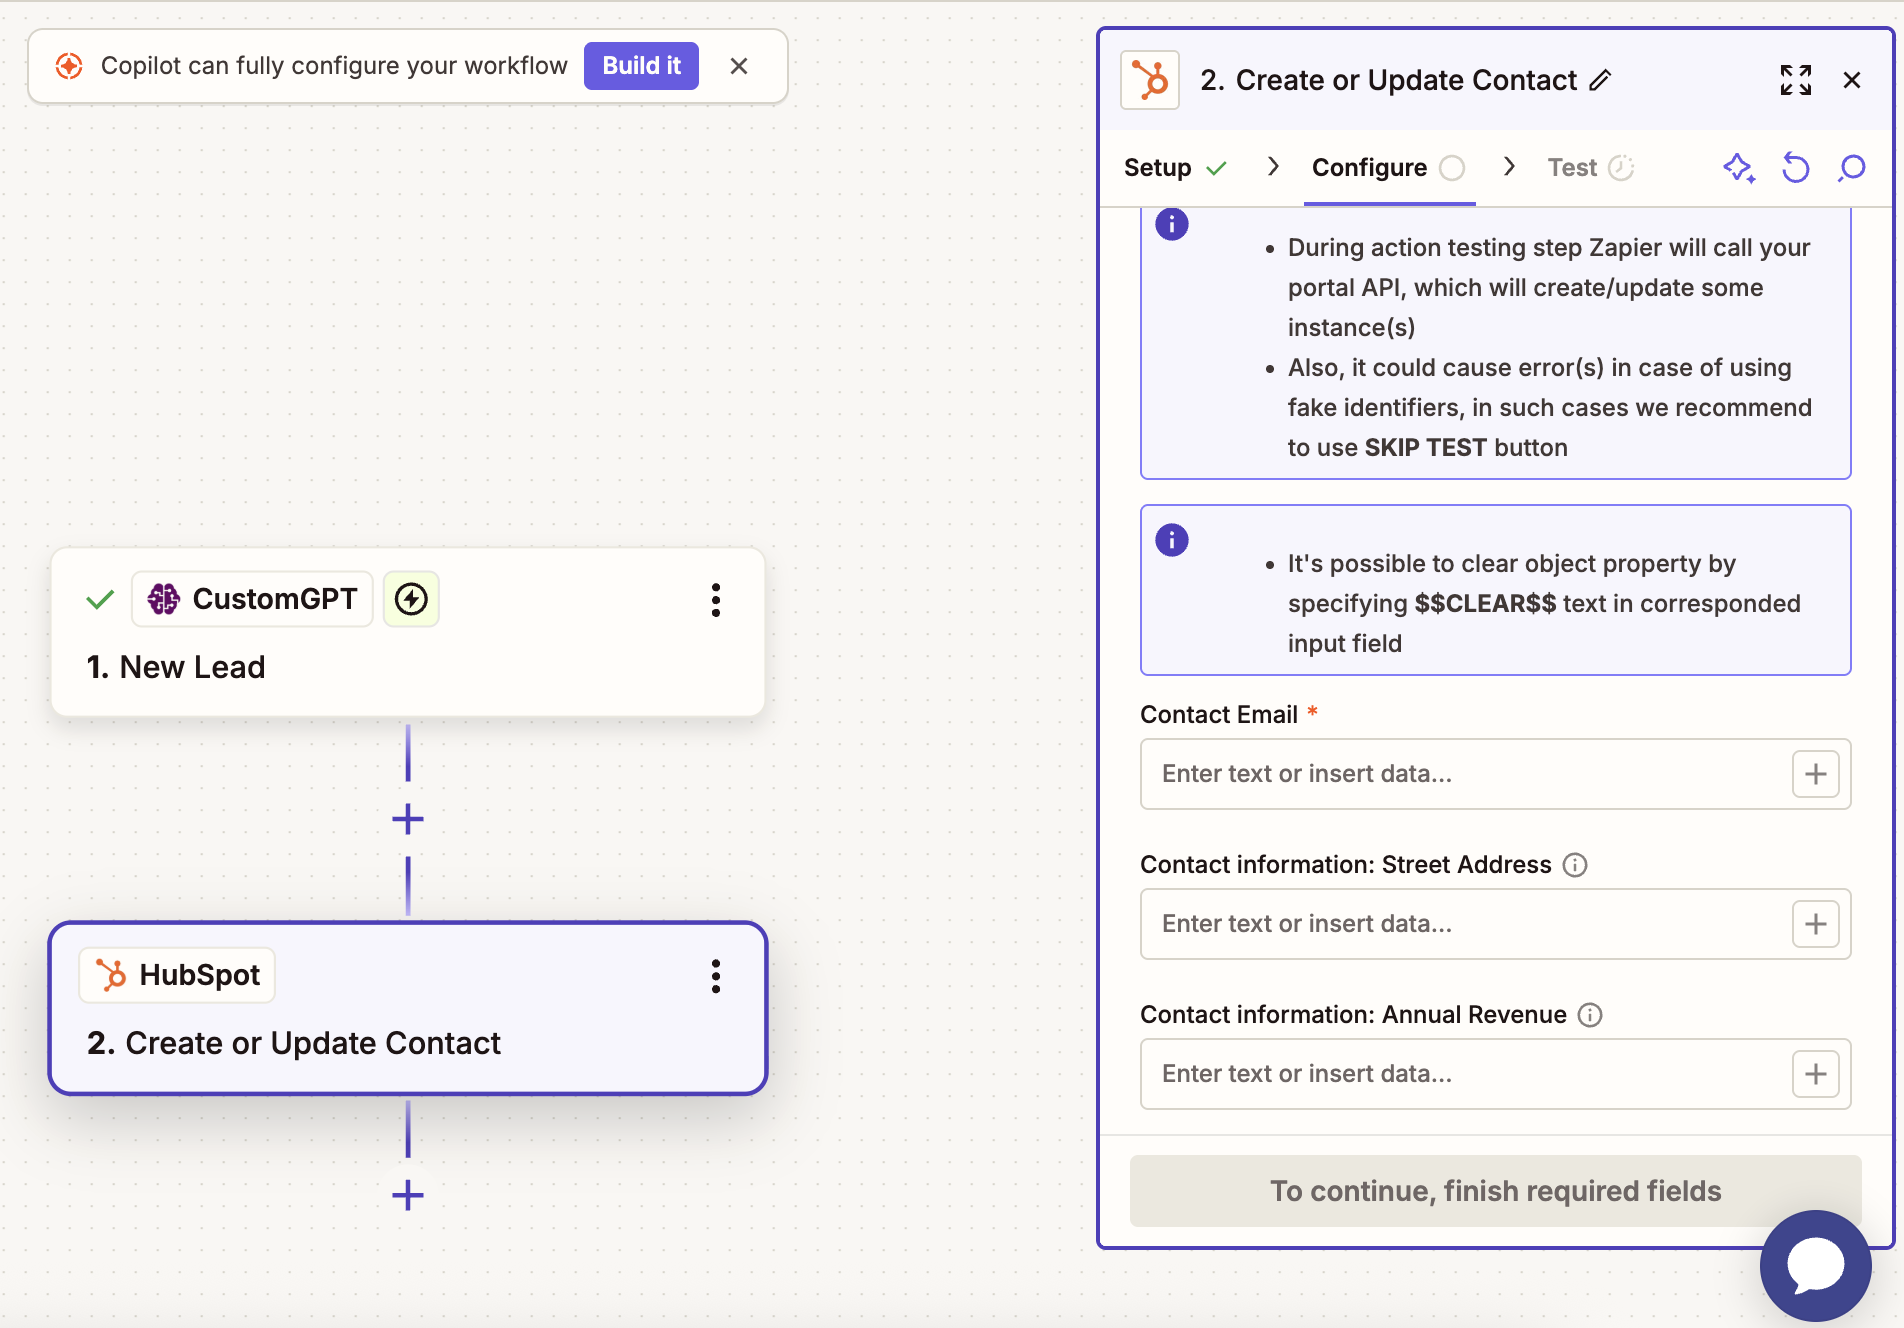This screenshot has width=1904, height=1328.
Task: Click the Configure status circle
Action: tap(1452, 168)
